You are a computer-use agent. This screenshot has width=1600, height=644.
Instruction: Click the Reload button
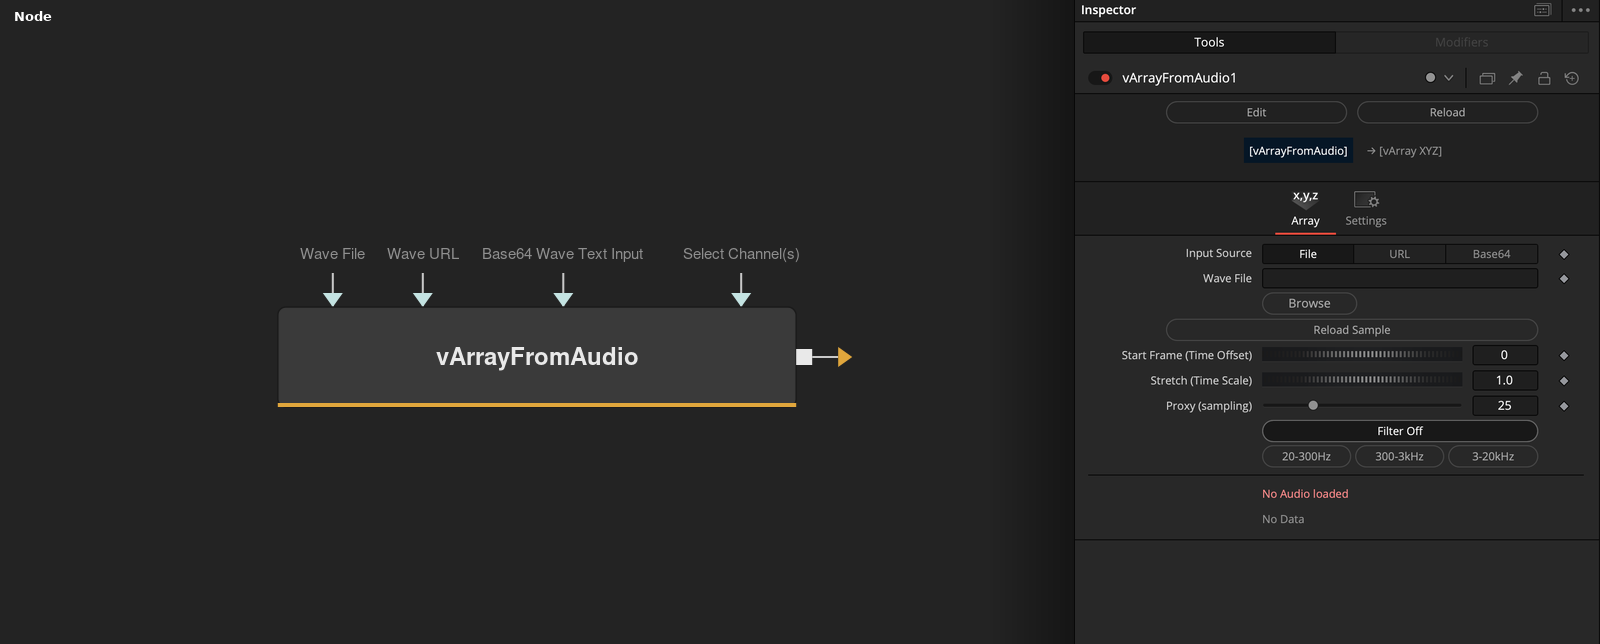[x=1447, y=112]
